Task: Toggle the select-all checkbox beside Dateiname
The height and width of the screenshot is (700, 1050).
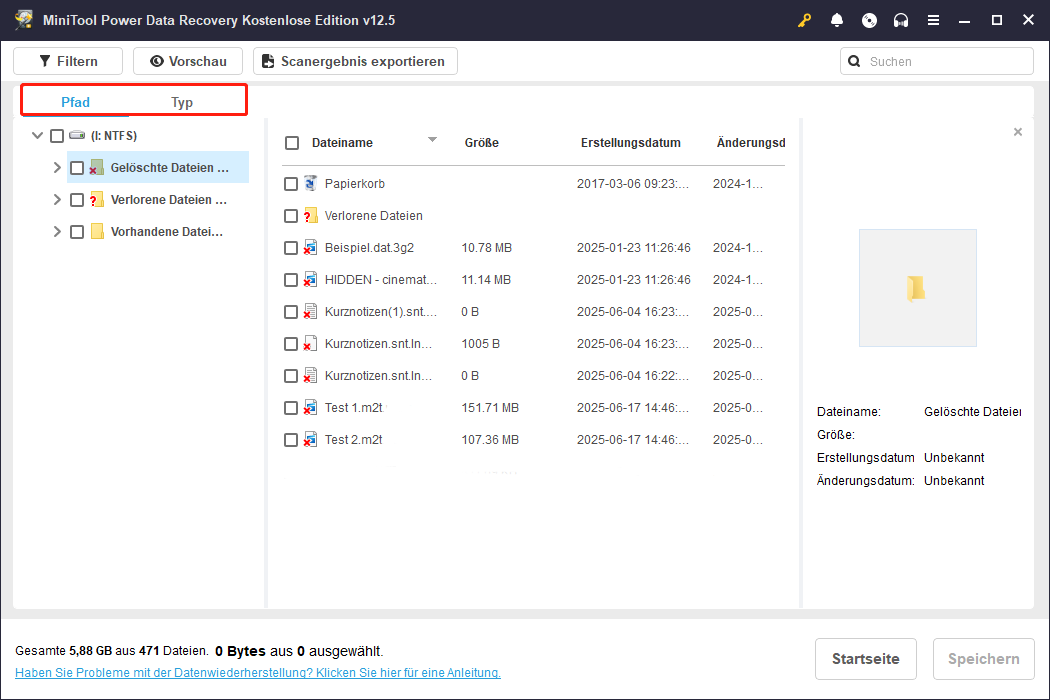Action: coord(292,143)
